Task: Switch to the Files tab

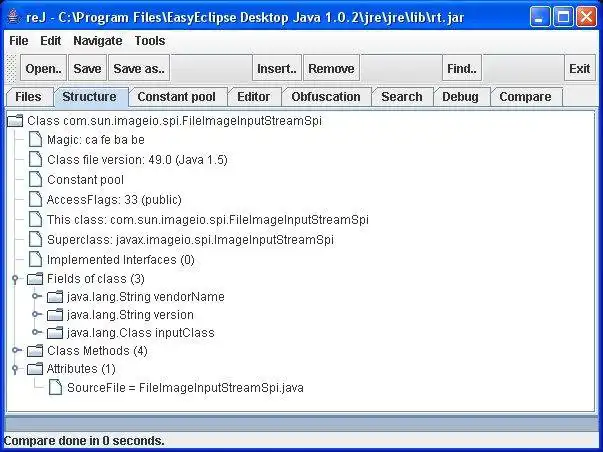Action: click(x=28, y=97)
